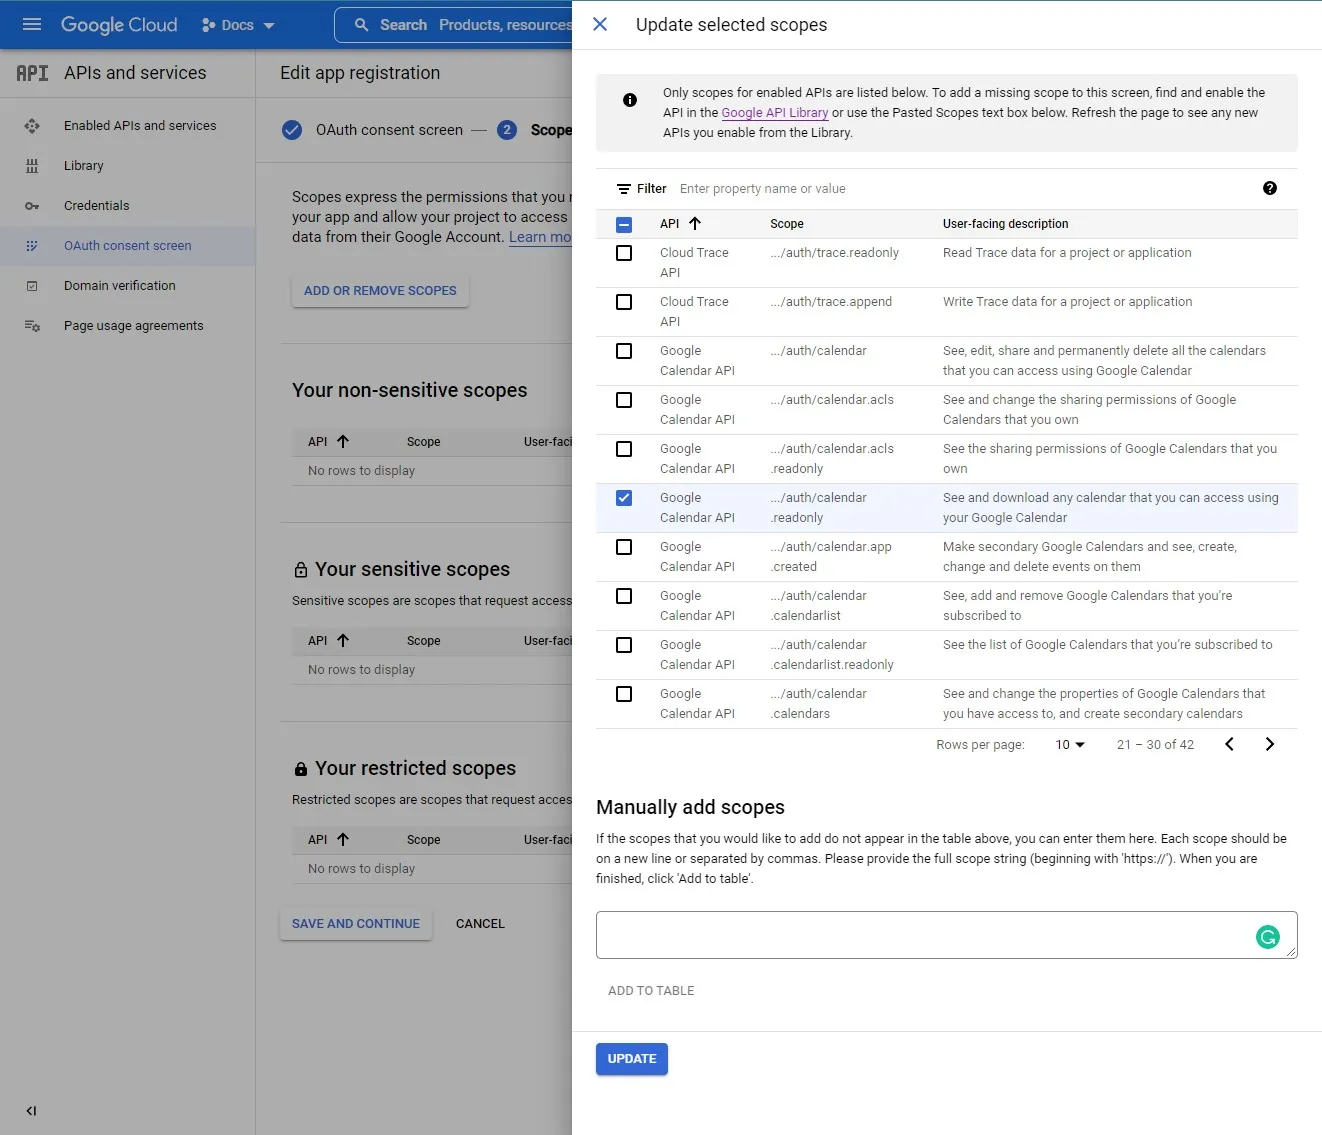The height and width of the screenshot is (1135, 1322).
Task: Toggle the select-all header checkbox
Action: coord(624,224)
